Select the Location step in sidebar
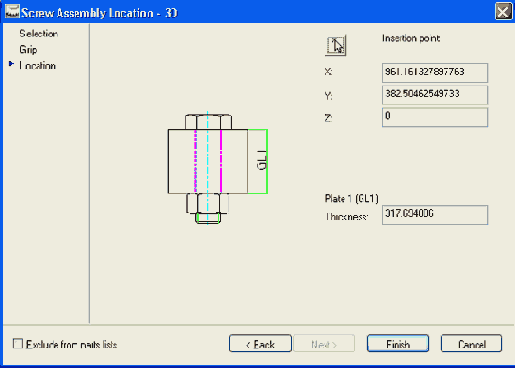 [x=37, y=66]
